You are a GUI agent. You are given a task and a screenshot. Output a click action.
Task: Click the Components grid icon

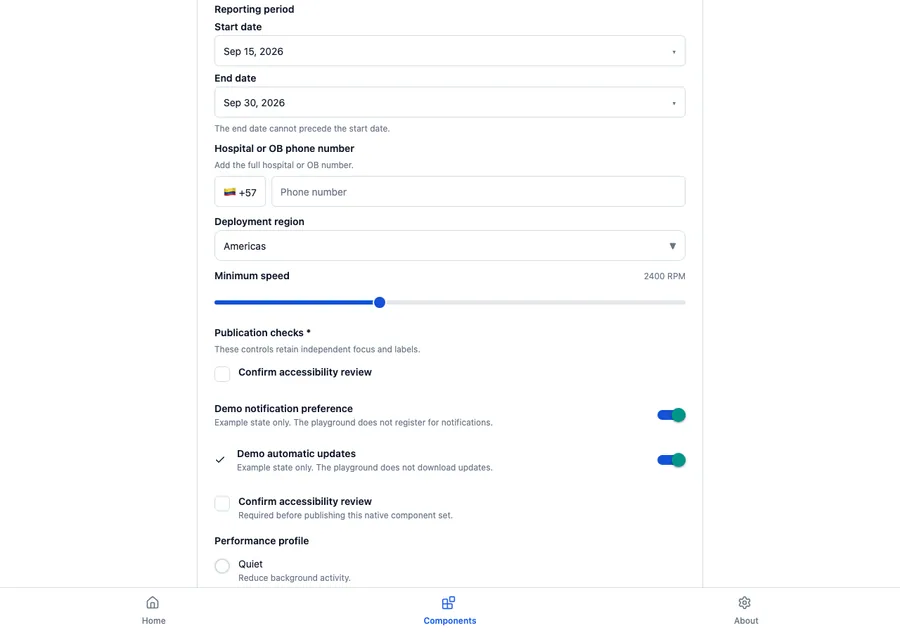point(448,603)
